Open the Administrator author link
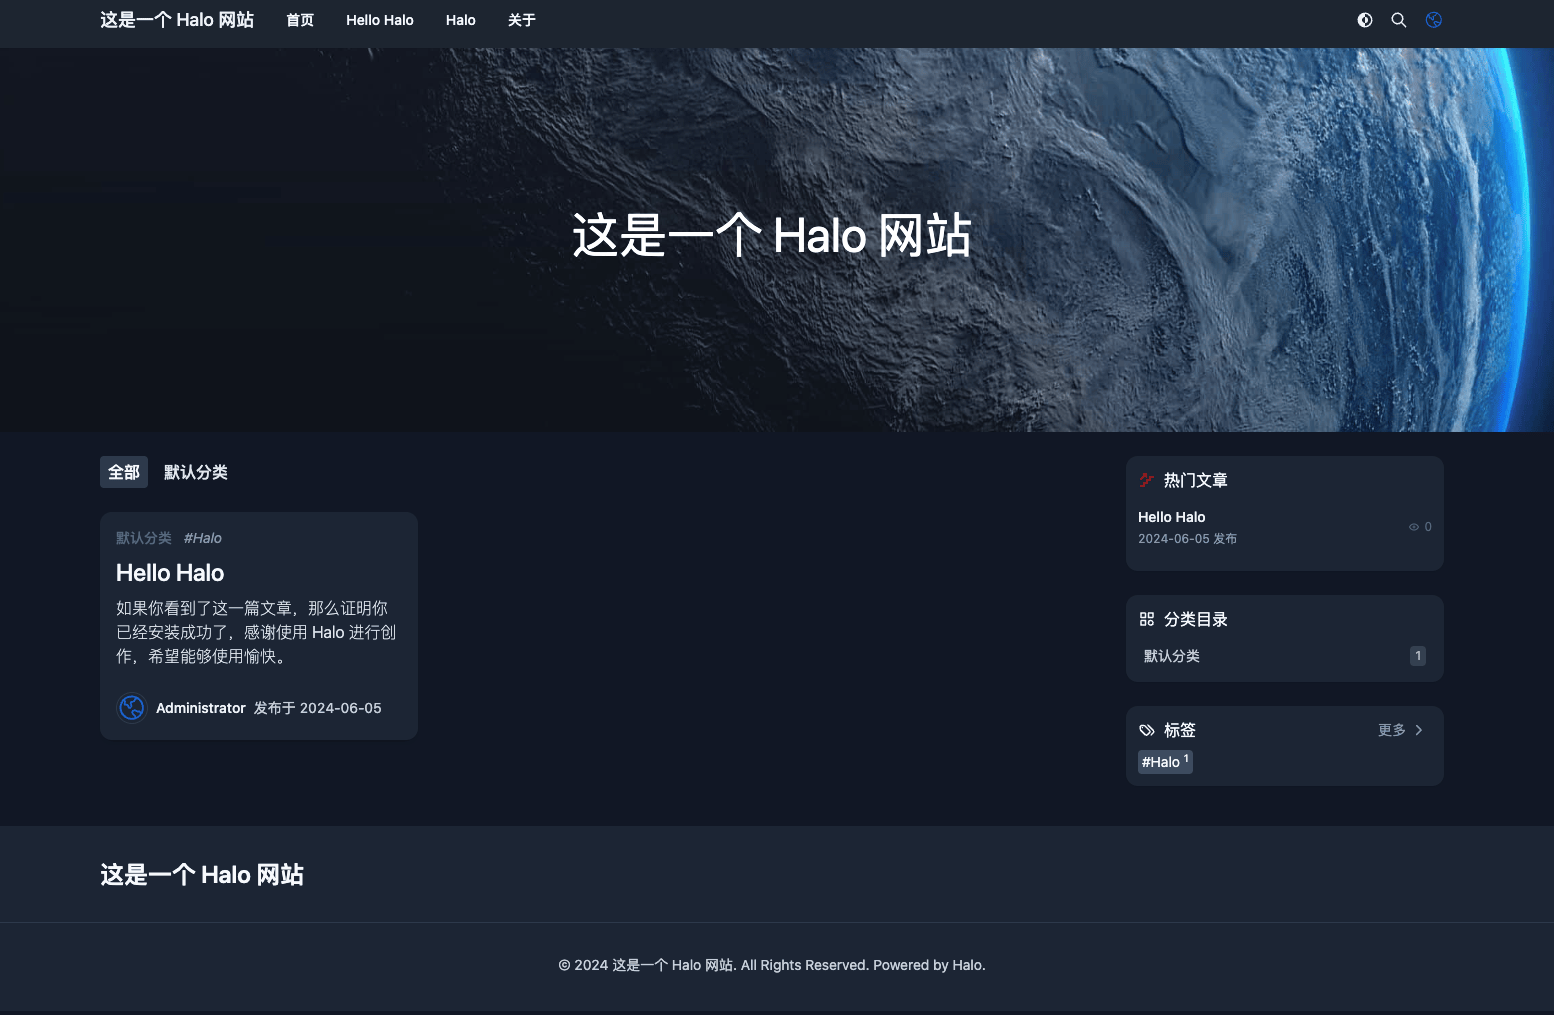Screen dimensions: 1554x1015 [201, 708]
